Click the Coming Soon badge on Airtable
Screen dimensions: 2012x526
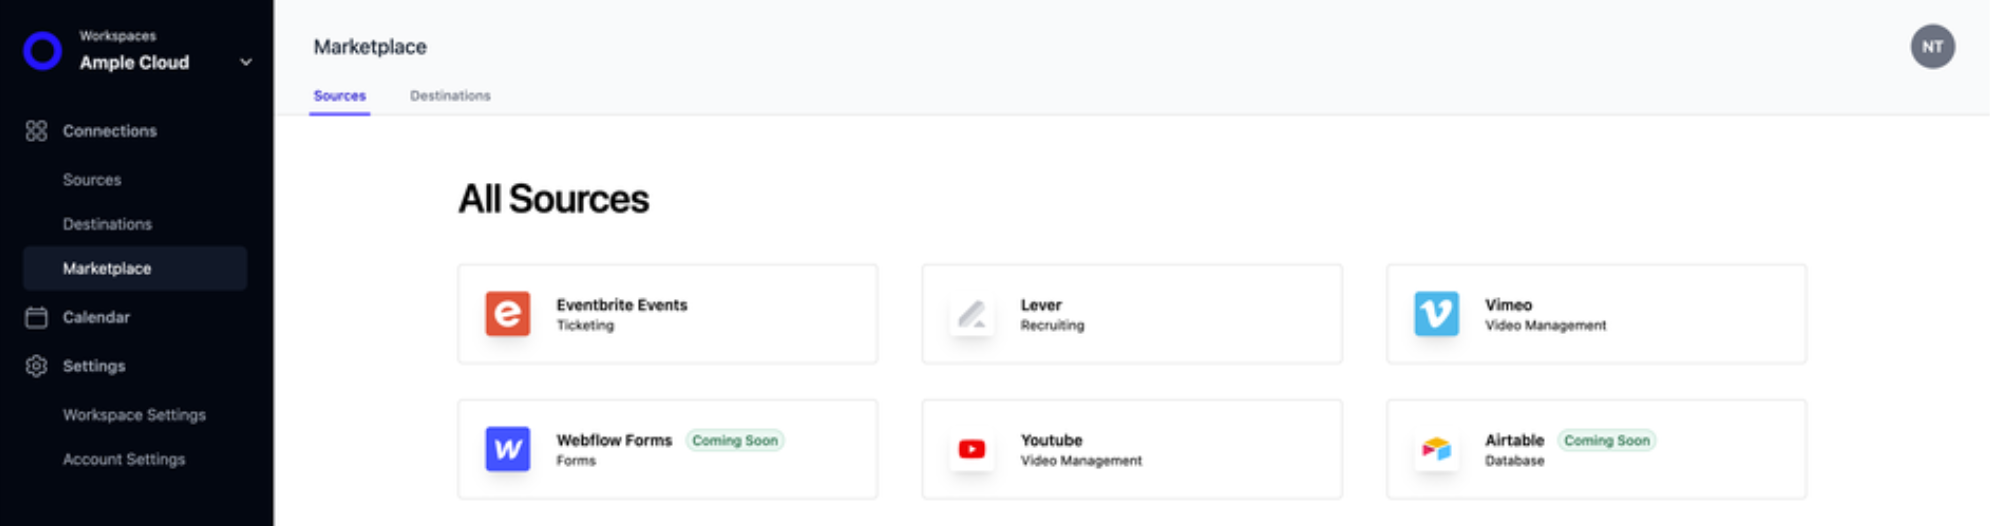[1606, 441]
